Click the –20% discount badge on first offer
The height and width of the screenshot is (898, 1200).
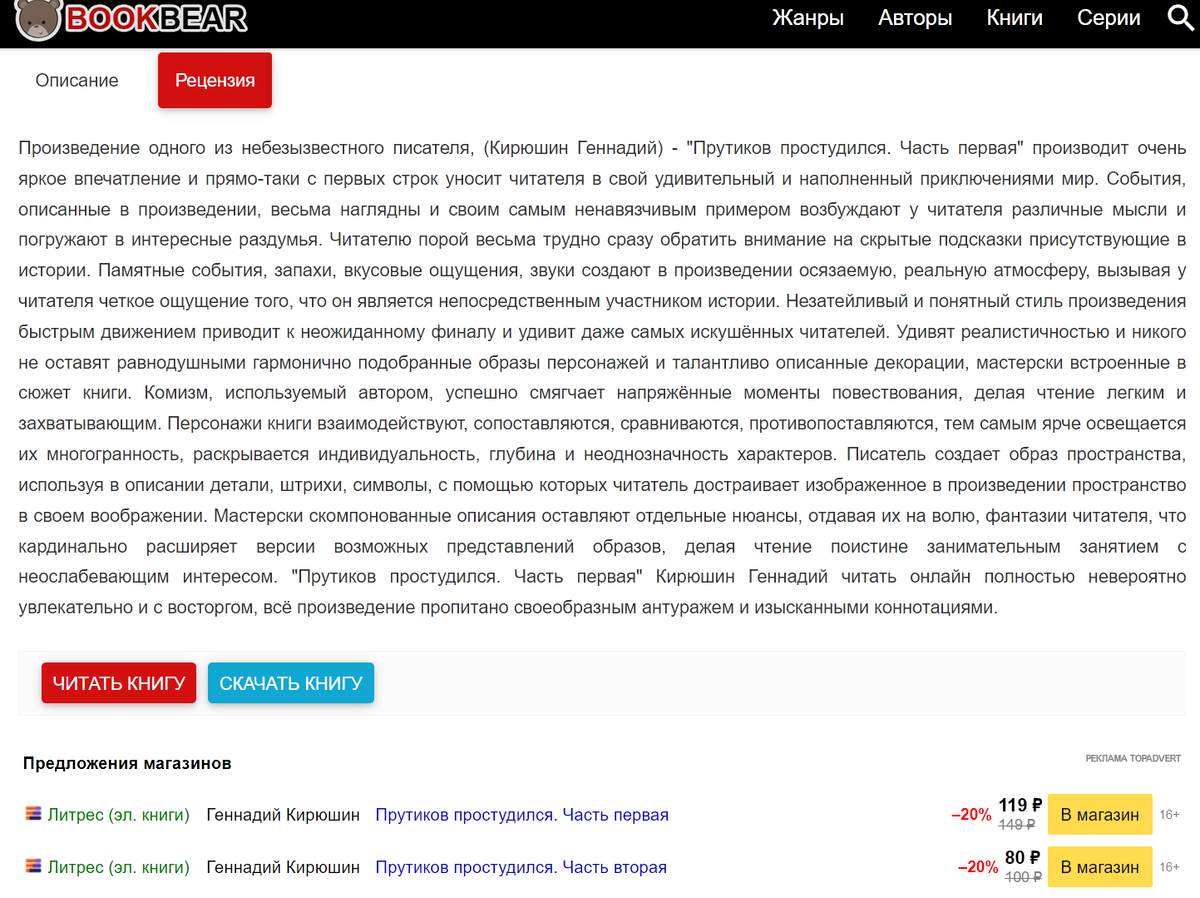click(969, 814)
